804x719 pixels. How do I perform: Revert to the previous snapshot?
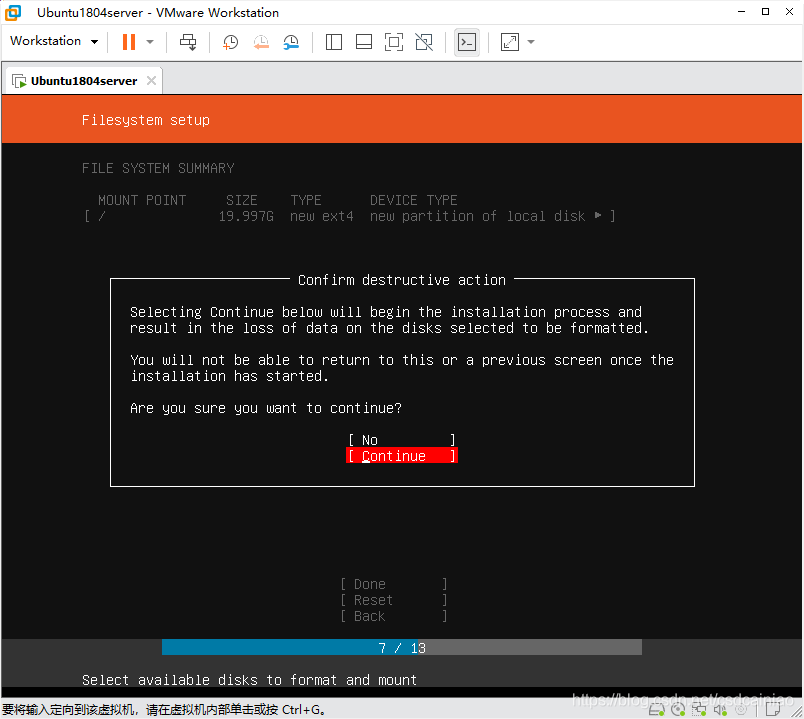(261, 42)
